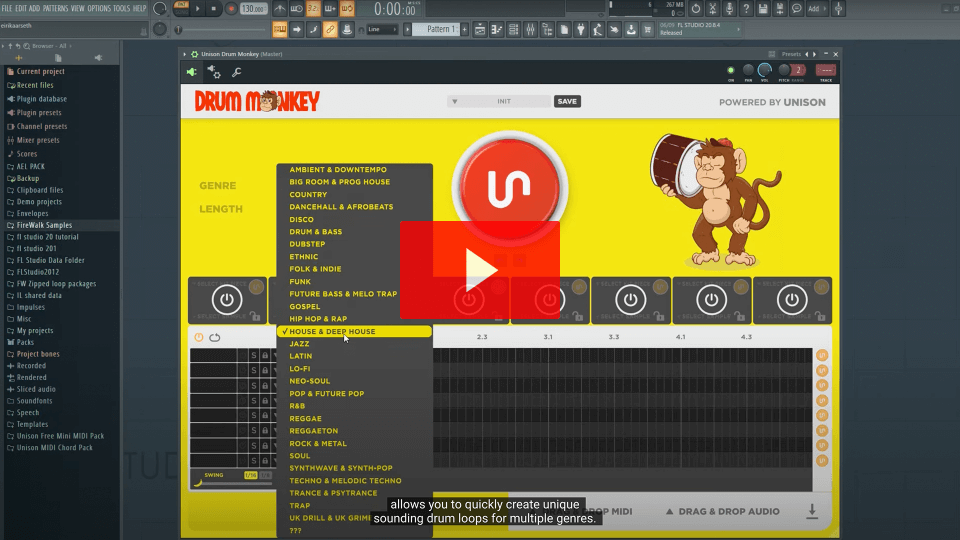Click the tempo field showing 130.000
This screenshot has height=540, width=960.
(x=253, y=9)
